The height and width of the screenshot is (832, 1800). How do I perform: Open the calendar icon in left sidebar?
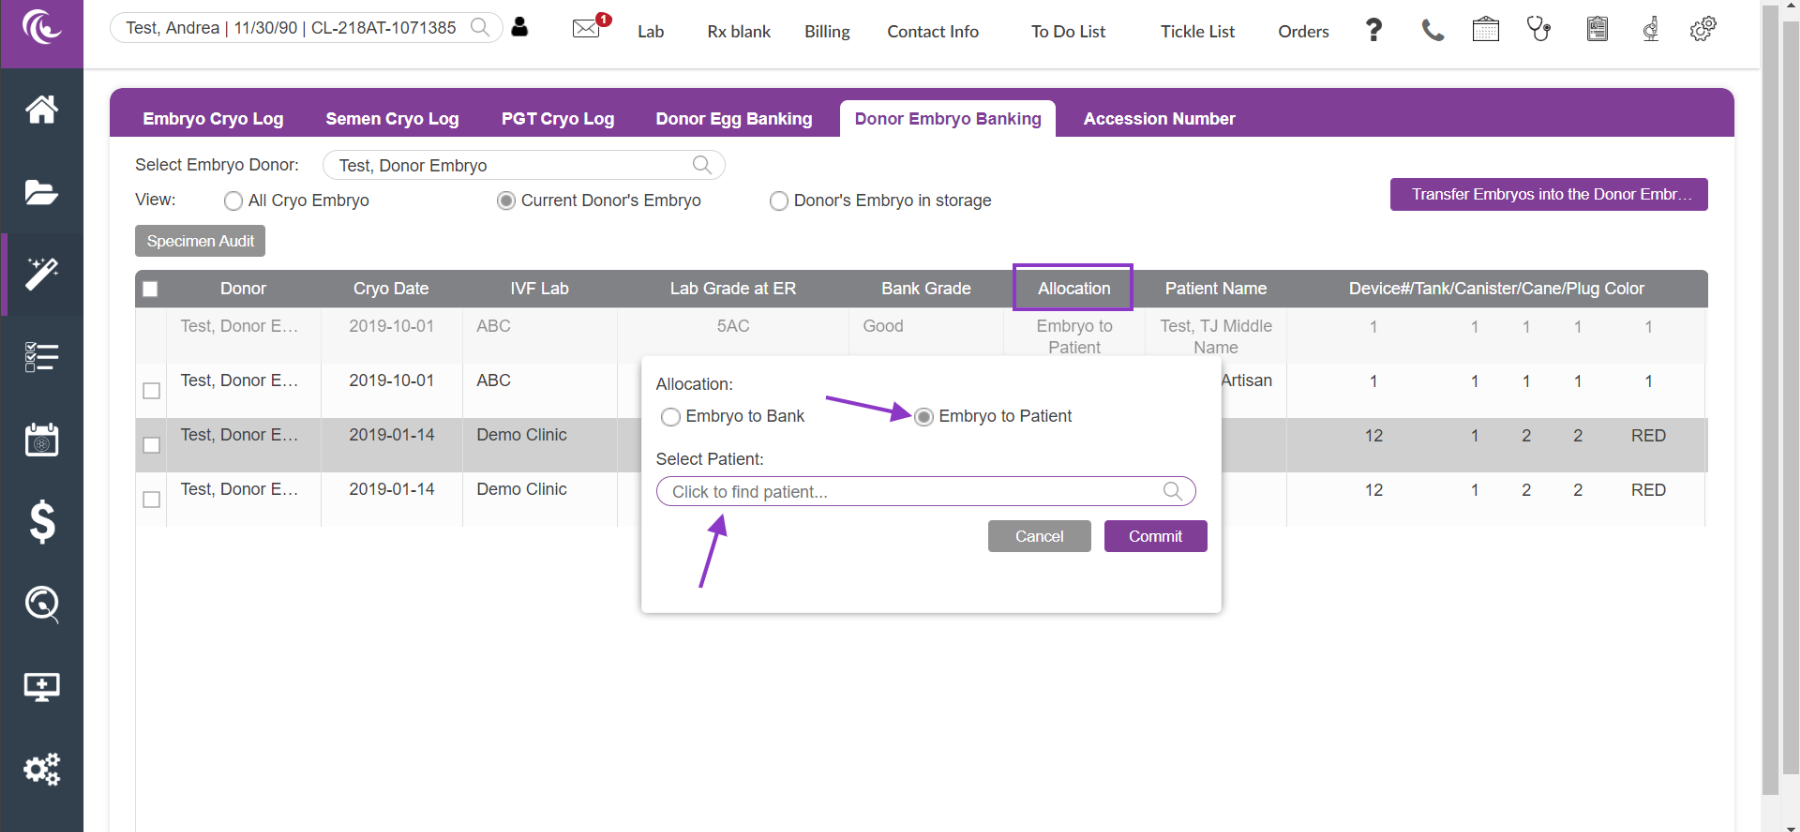click(41, 439)
